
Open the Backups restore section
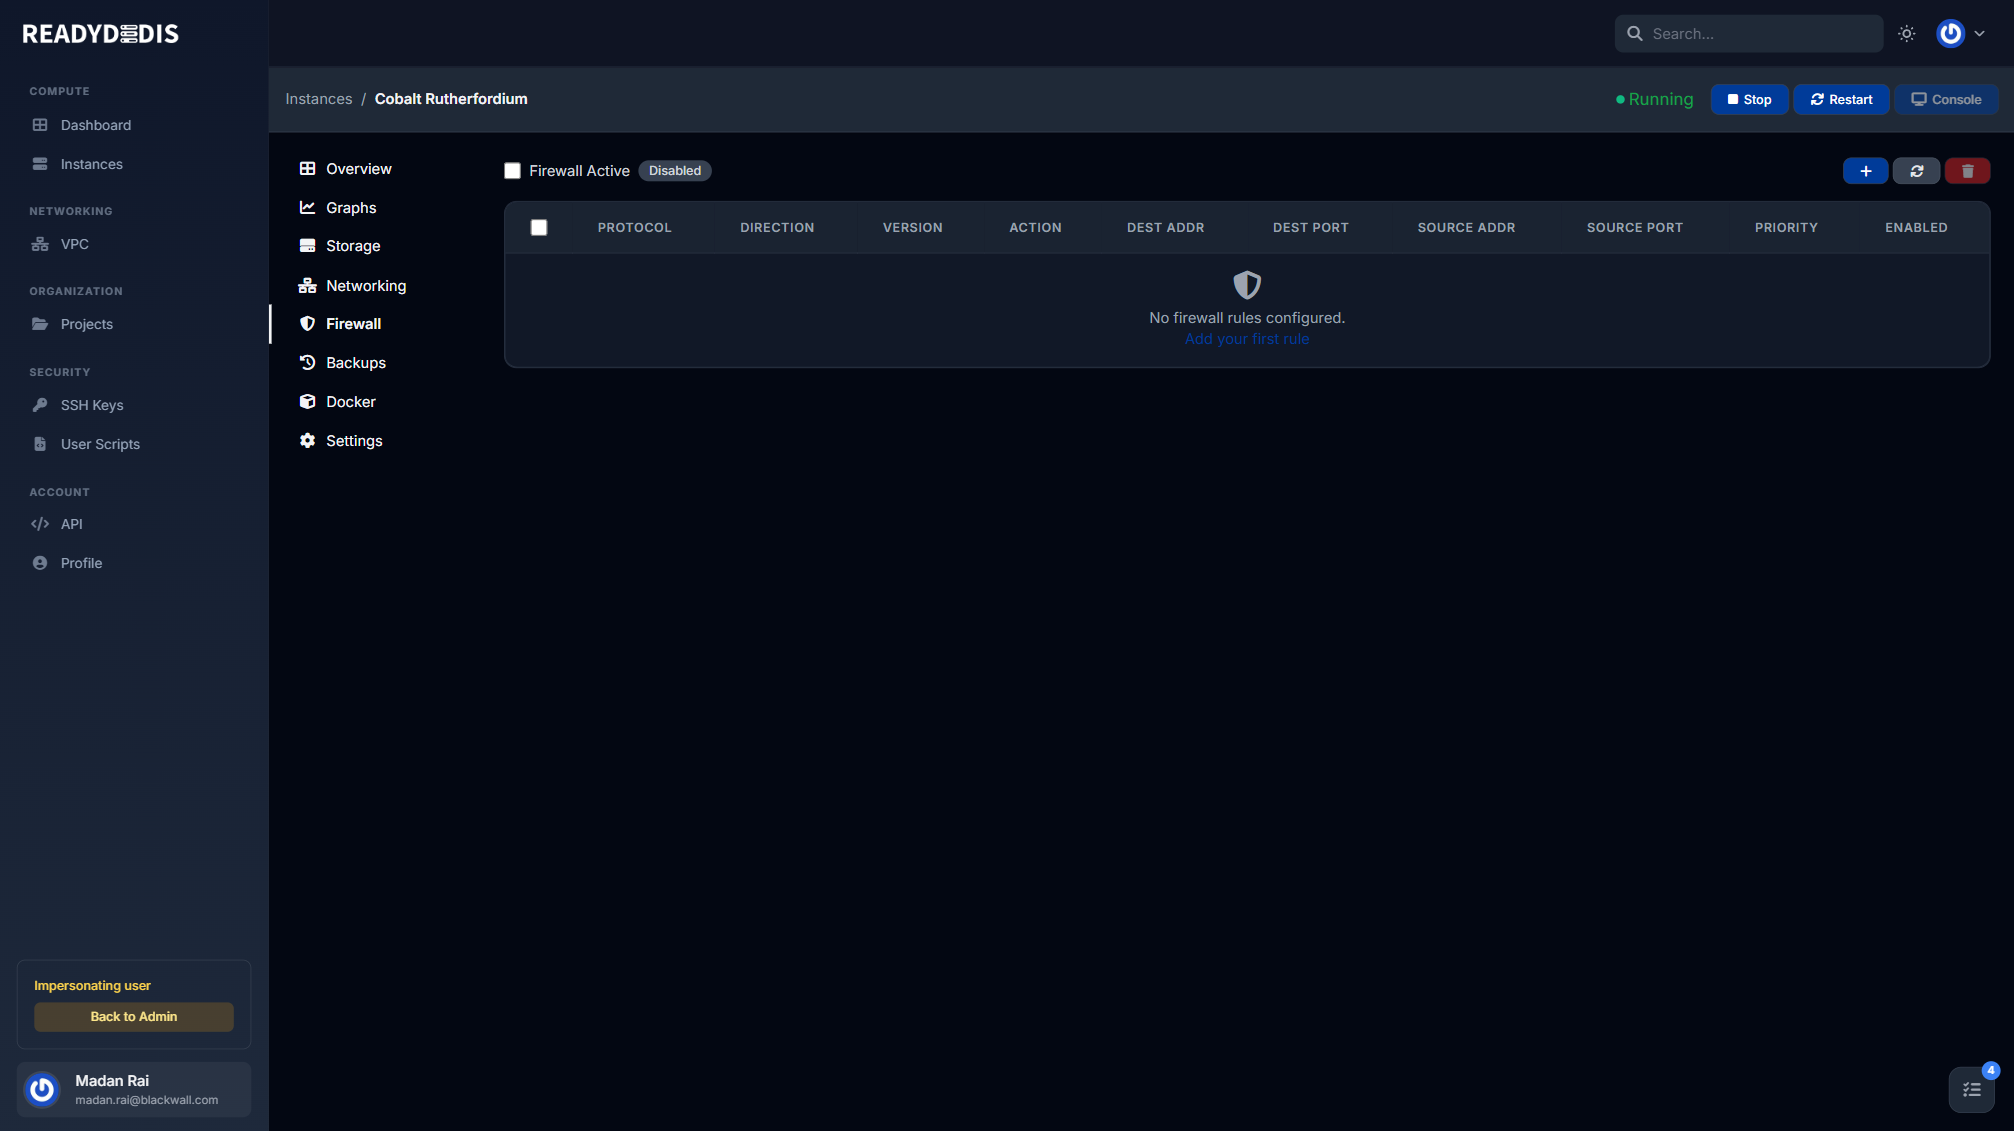click(x=356, y=362)
